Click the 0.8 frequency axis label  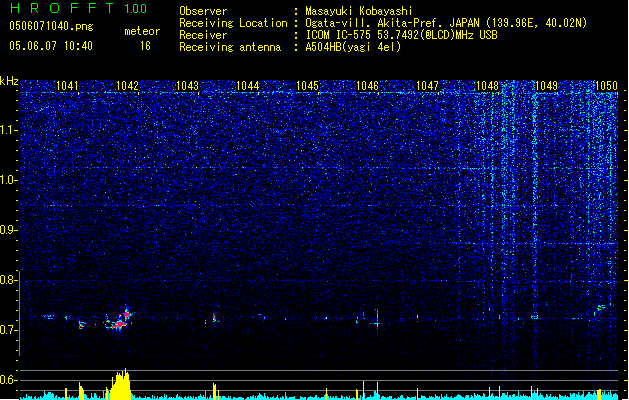click(8, 280)
